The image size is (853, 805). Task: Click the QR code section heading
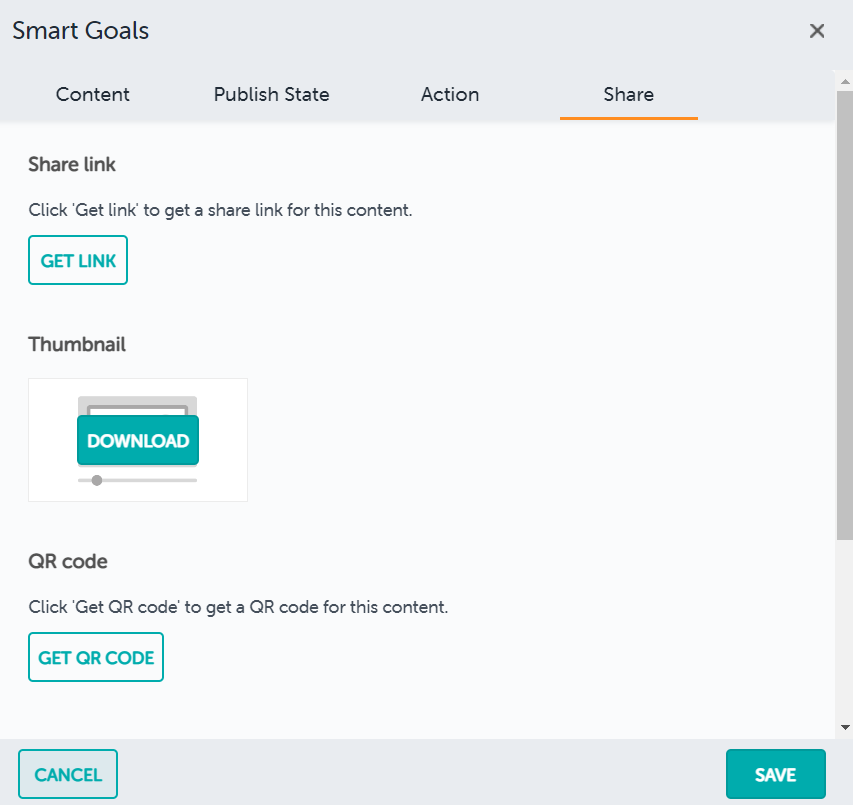68,561
